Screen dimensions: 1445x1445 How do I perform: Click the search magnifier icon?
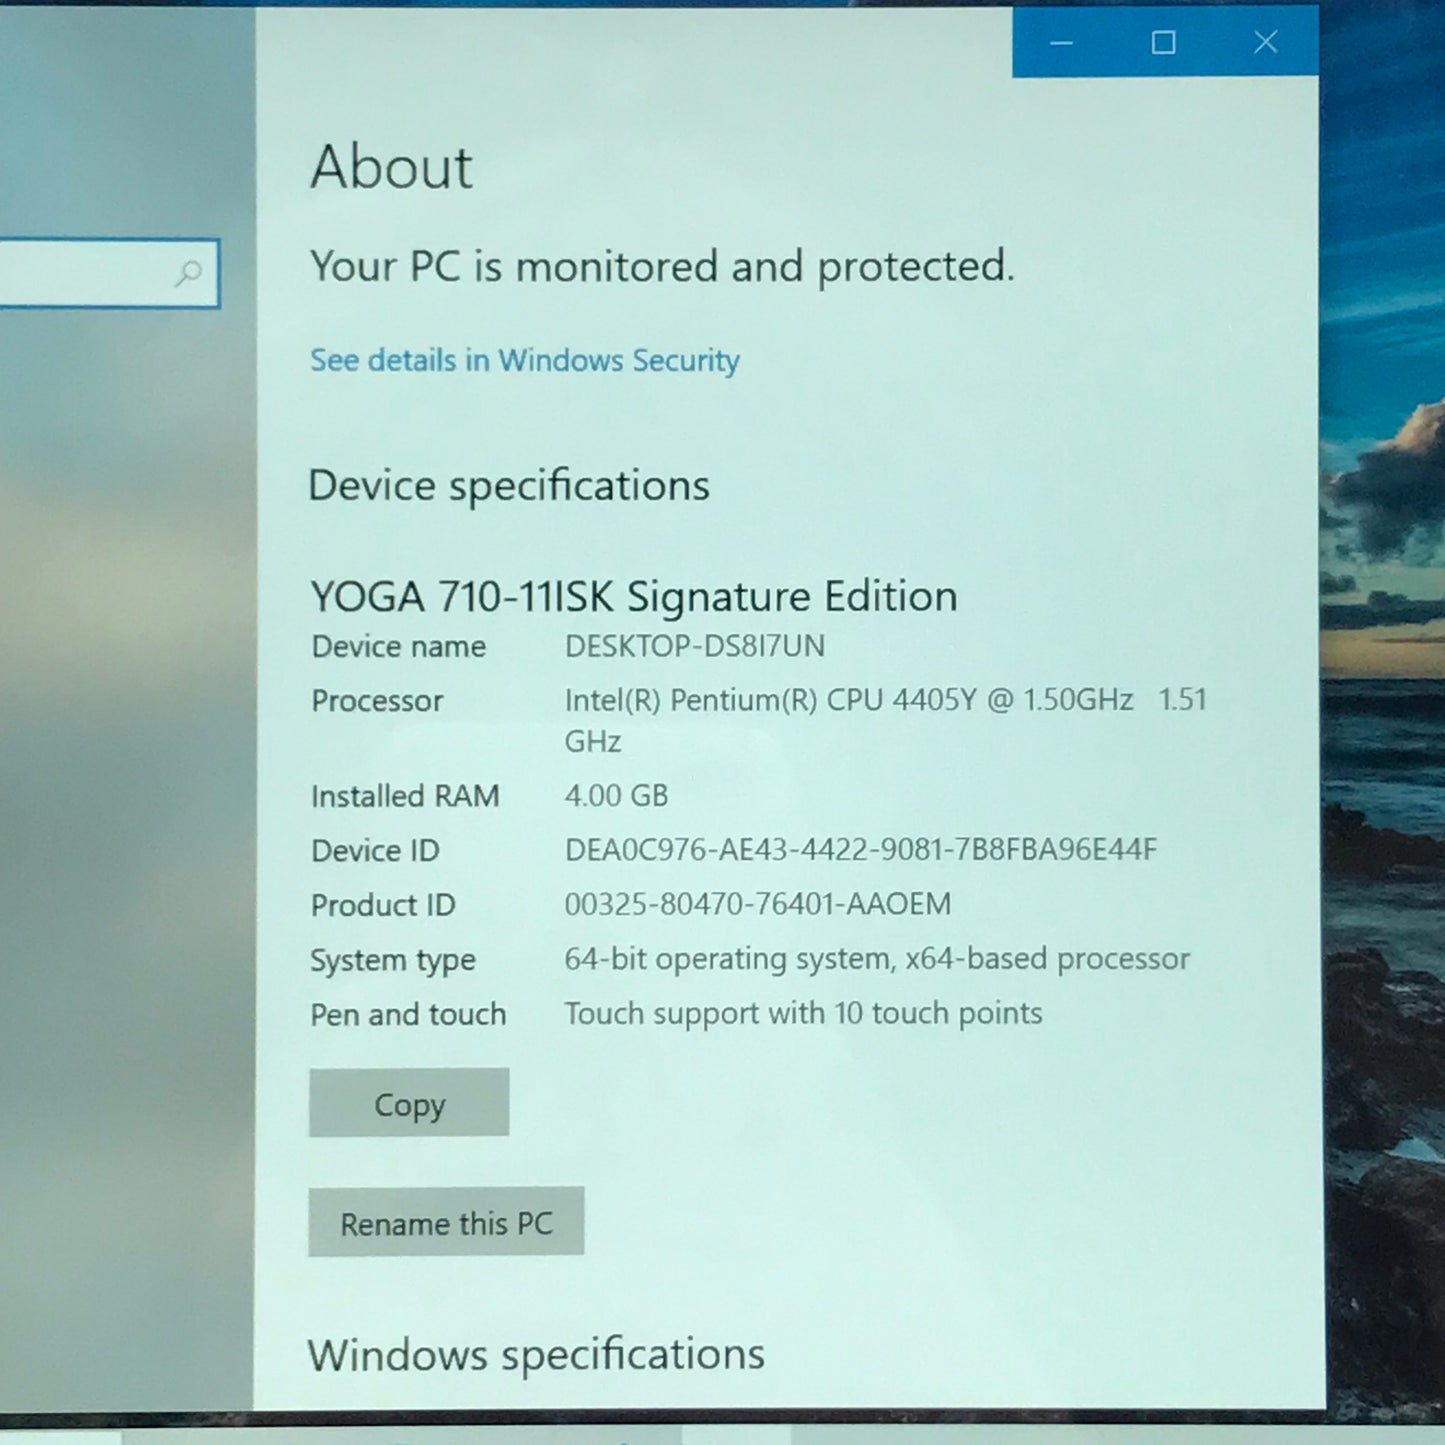point(188,273)
